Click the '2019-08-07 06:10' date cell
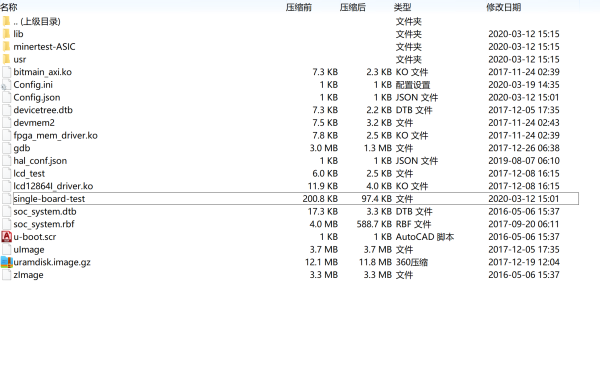 (523, 160)
